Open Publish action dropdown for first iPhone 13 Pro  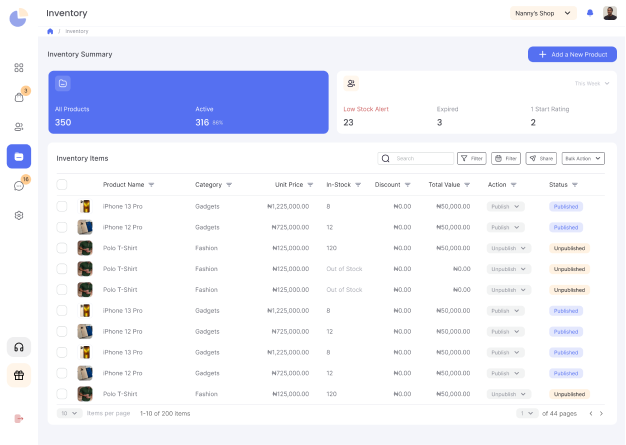click(505, 207)
